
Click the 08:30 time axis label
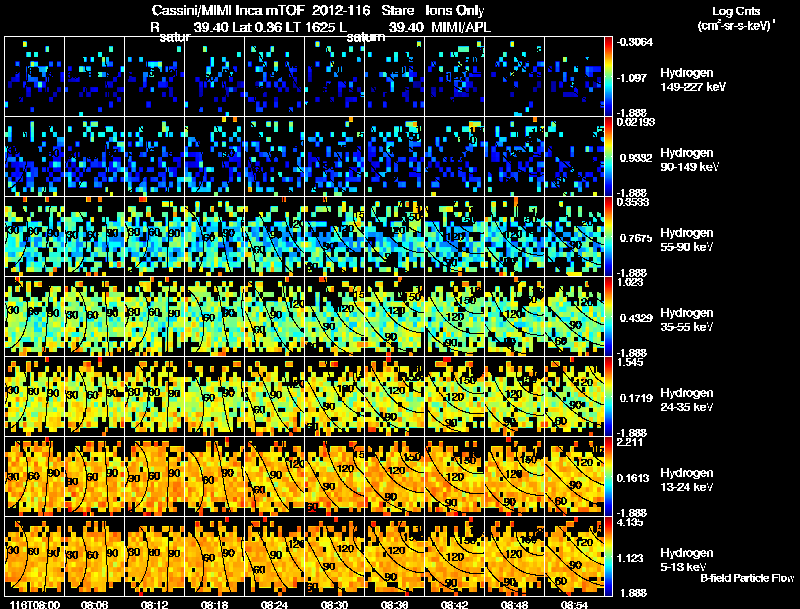[334, 604]
